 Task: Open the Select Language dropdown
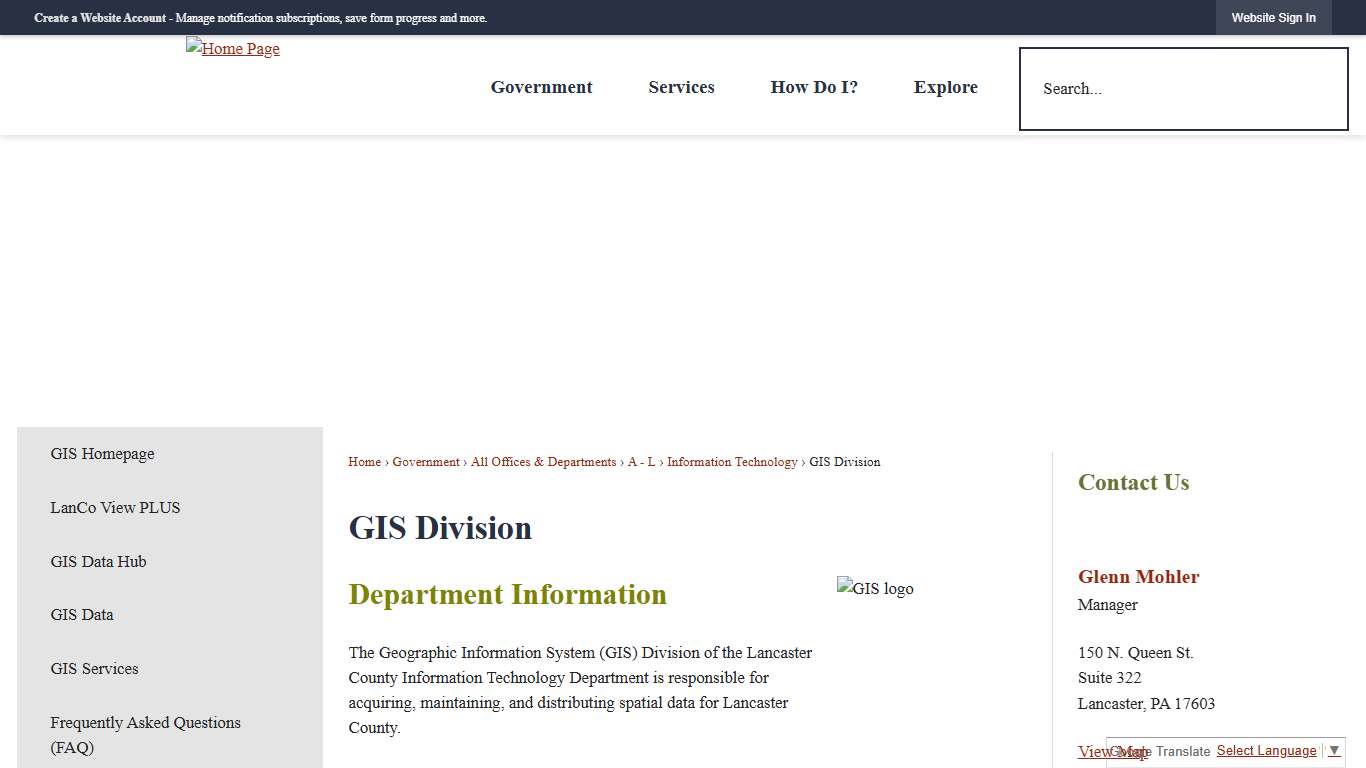1266,750
